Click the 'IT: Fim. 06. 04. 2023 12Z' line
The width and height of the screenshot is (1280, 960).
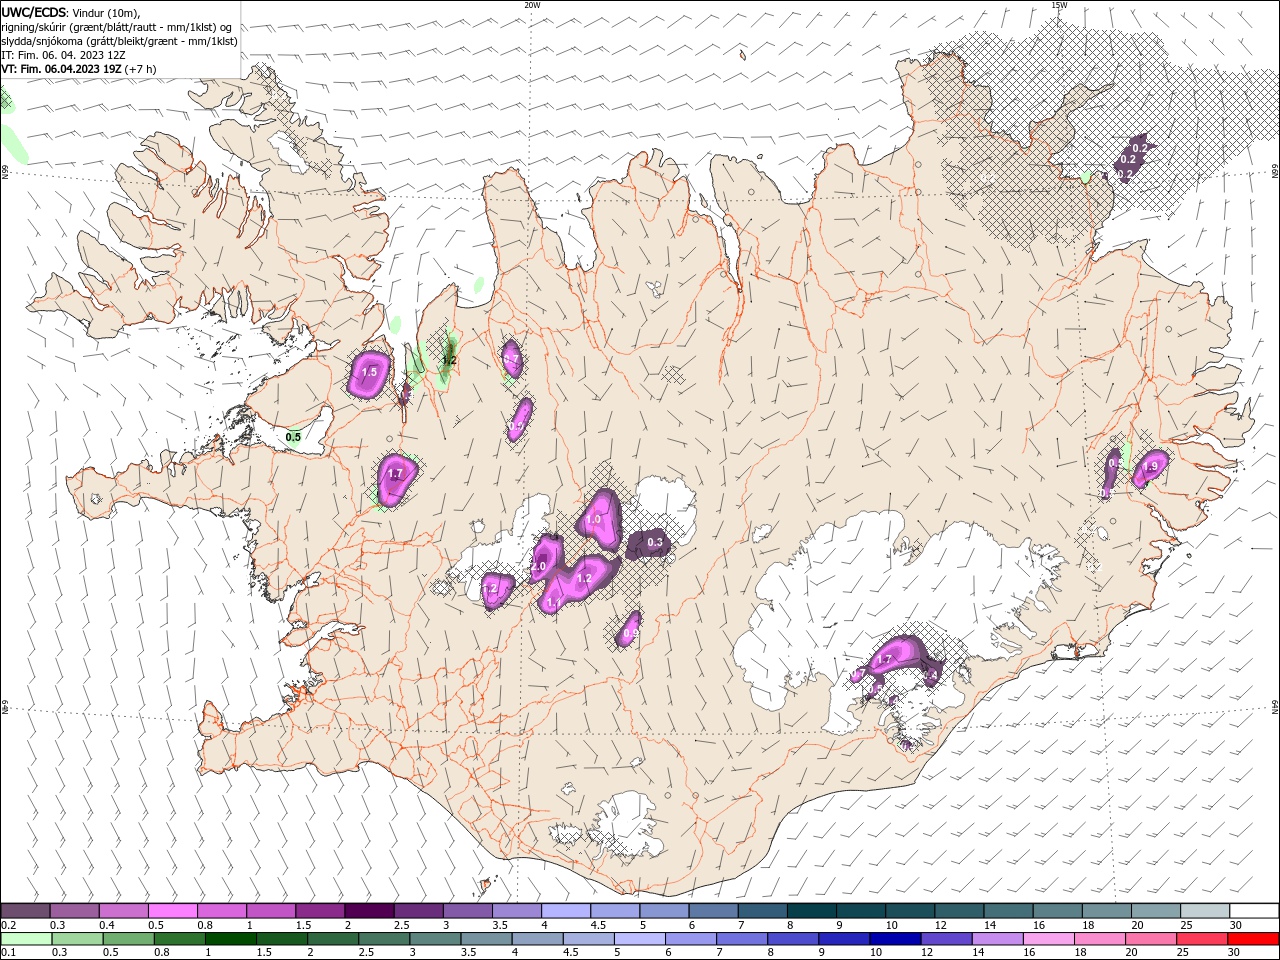[63, 55]
